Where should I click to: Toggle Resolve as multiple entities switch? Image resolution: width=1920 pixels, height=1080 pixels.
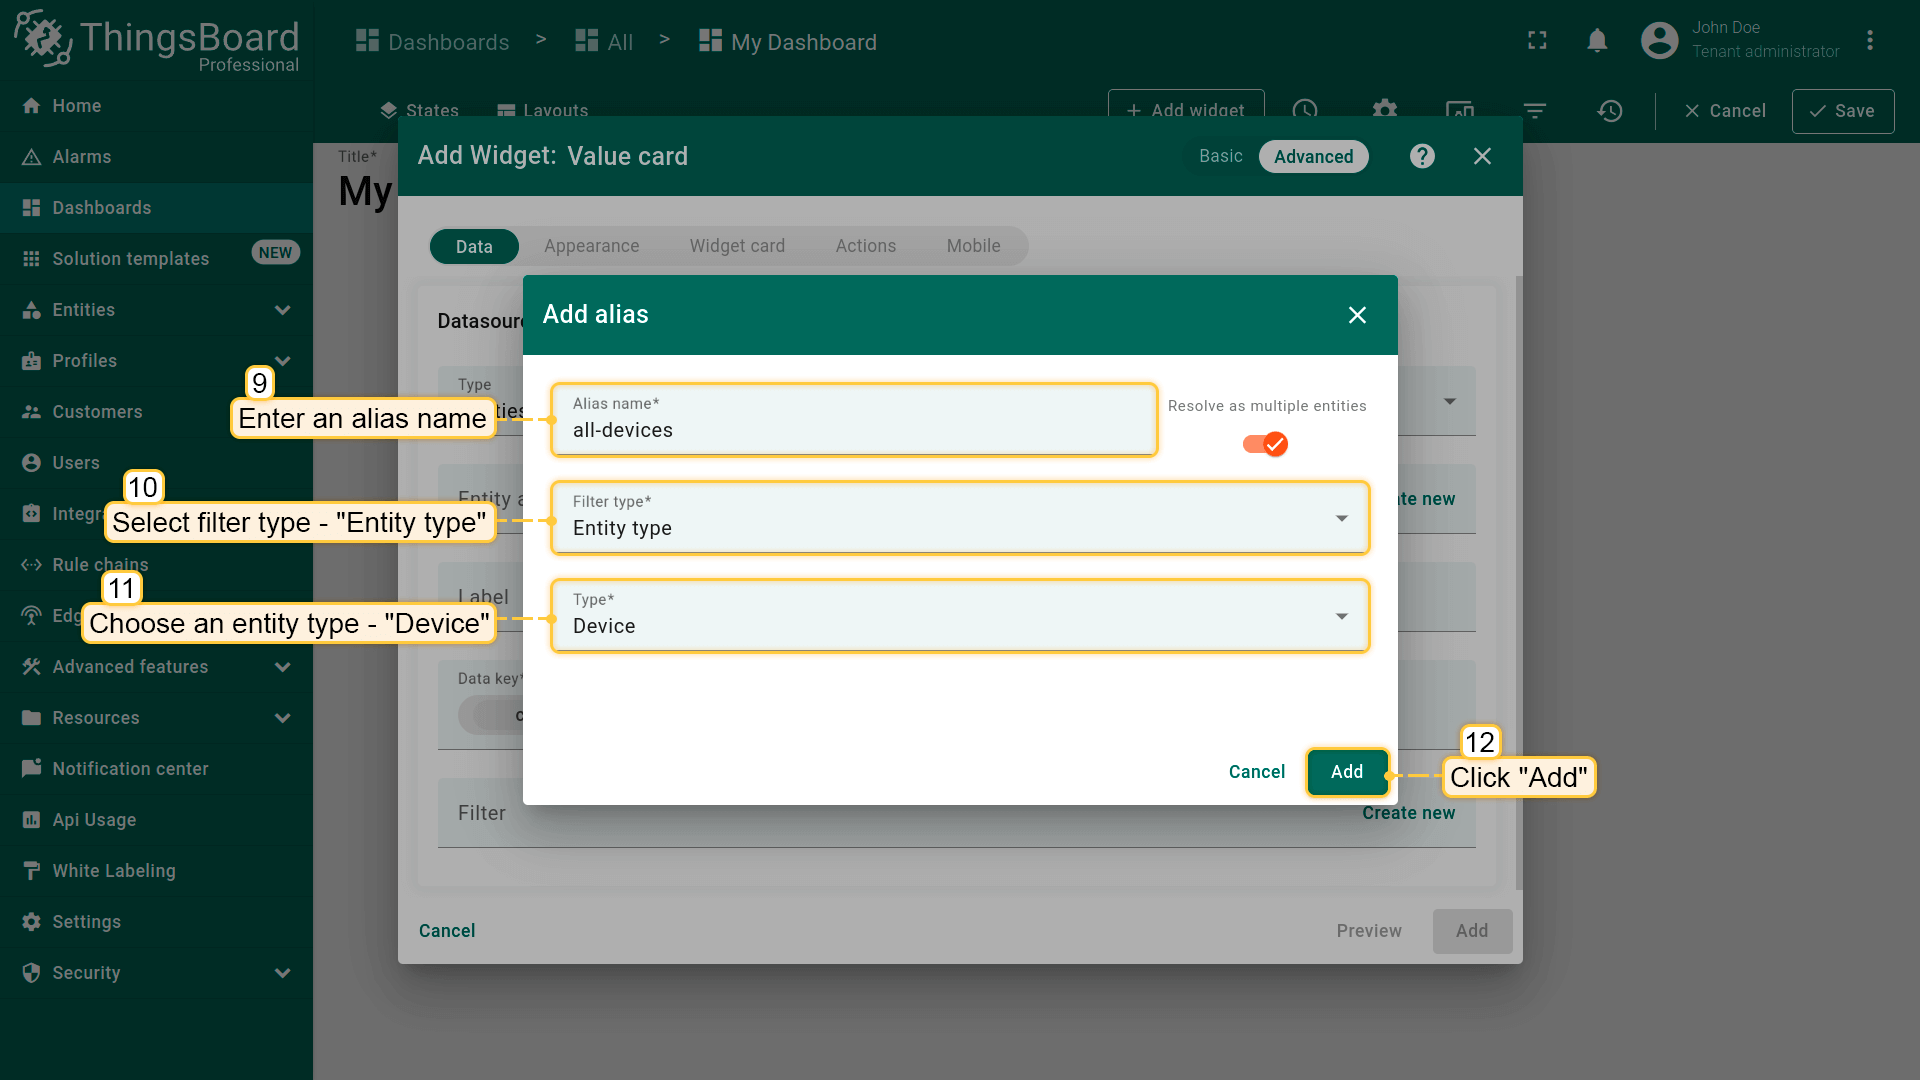coord(1265,444)
